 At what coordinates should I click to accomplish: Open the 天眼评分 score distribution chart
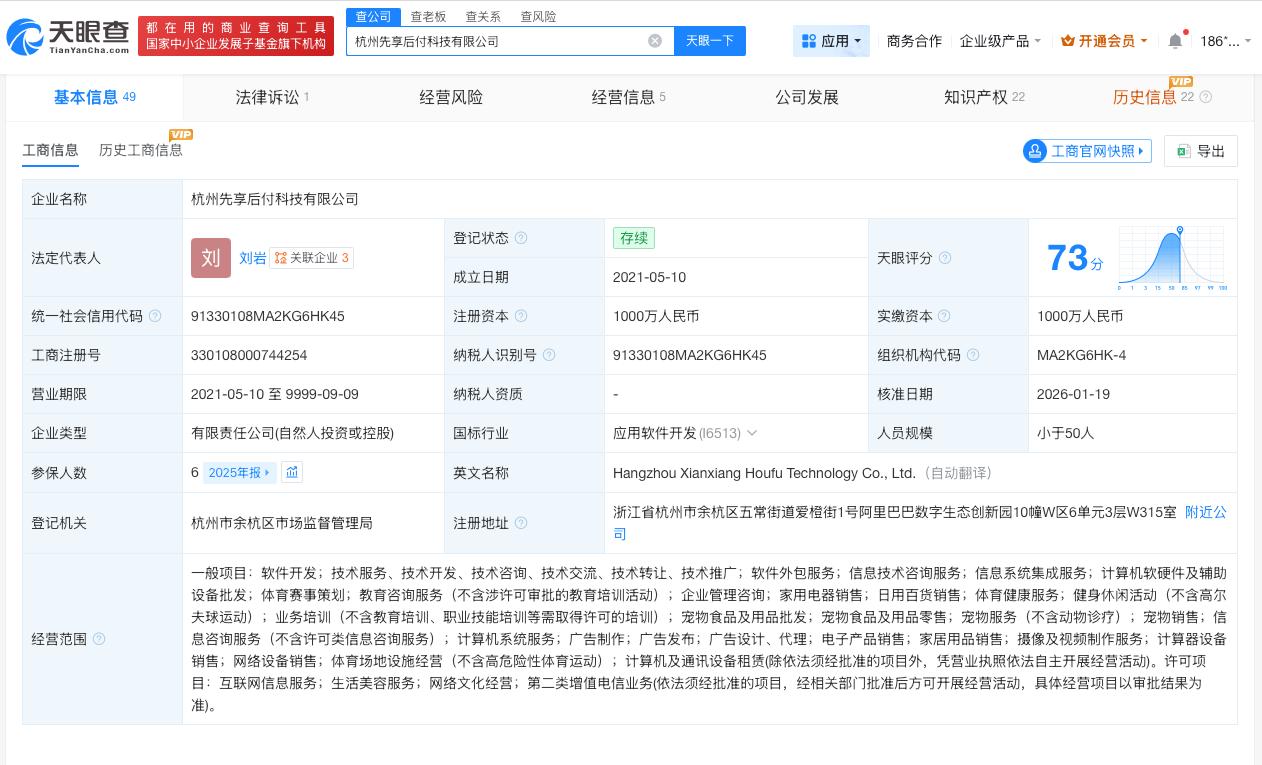point(1173,258)
